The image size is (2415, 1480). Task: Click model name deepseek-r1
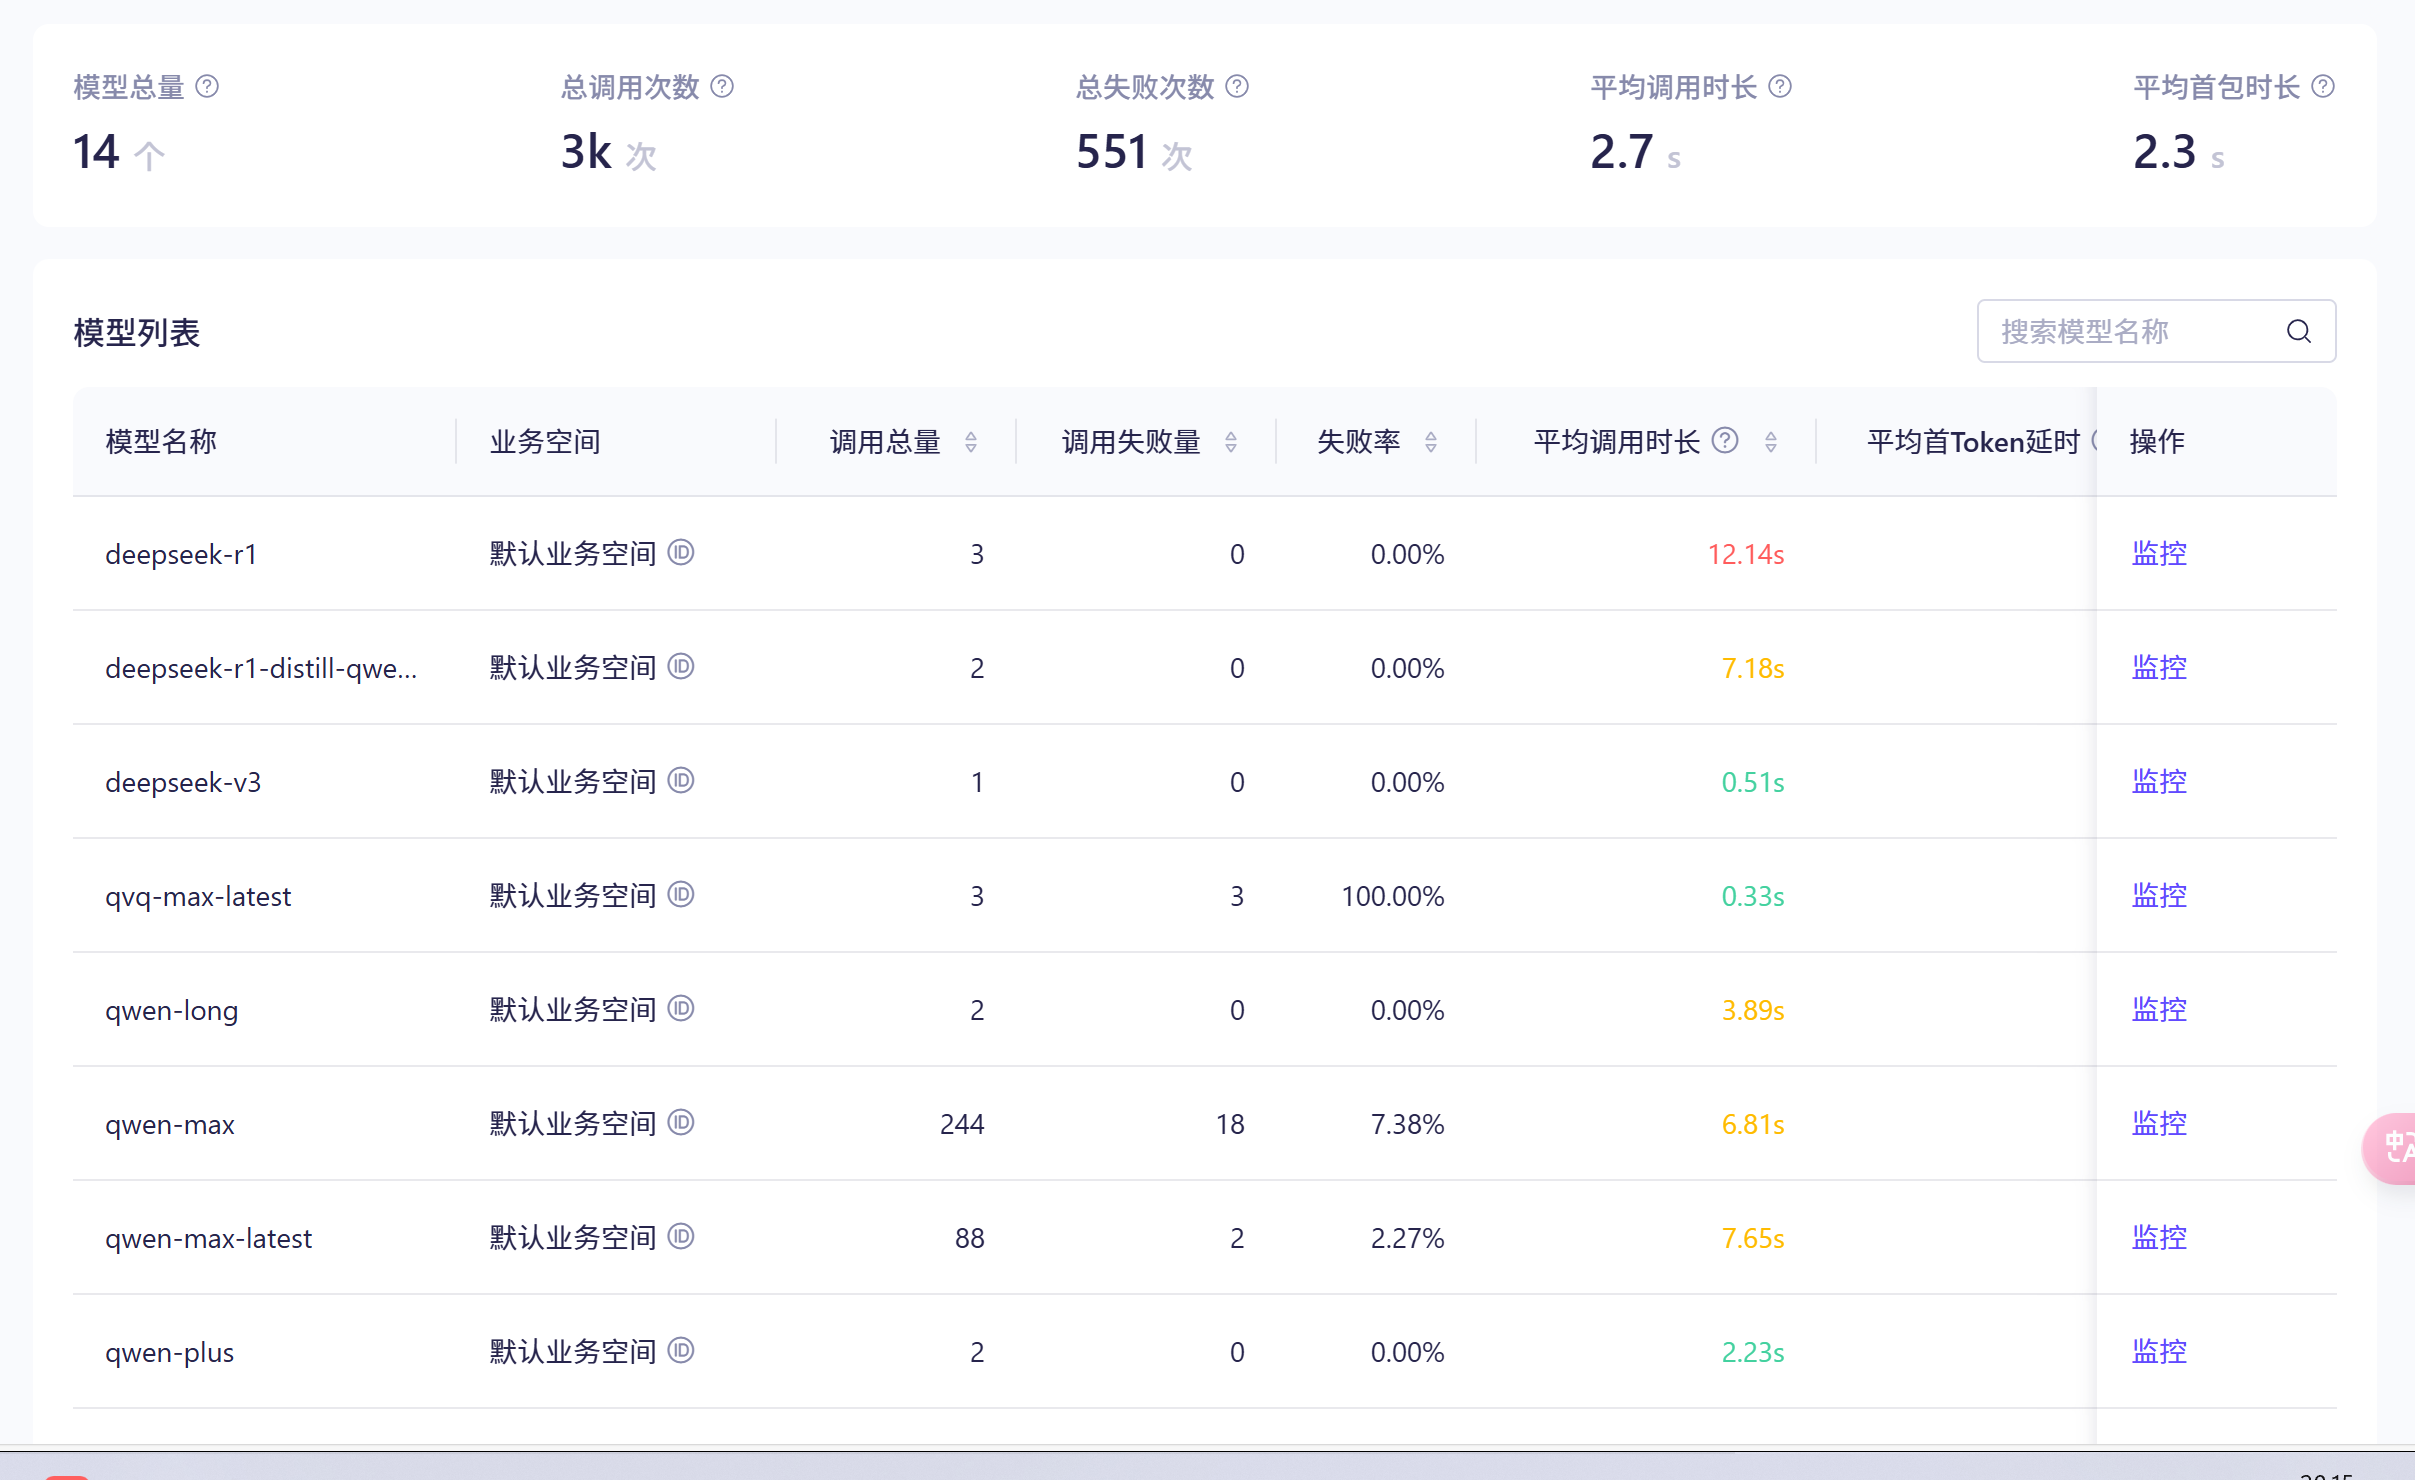pos(181,554)
